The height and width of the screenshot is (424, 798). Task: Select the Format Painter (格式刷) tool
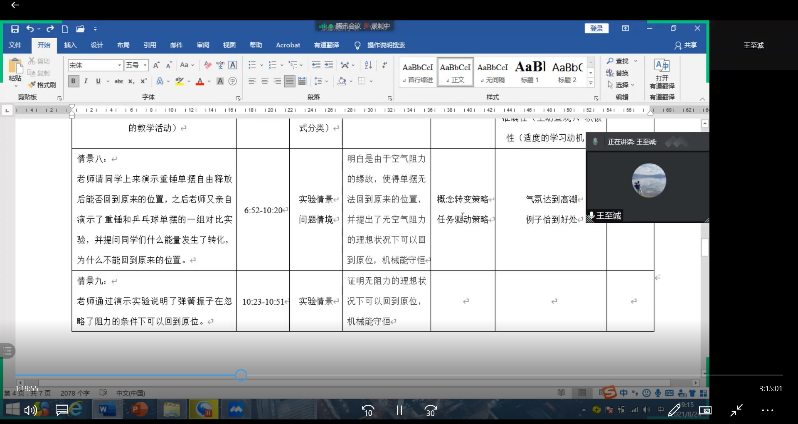[43, 85]
